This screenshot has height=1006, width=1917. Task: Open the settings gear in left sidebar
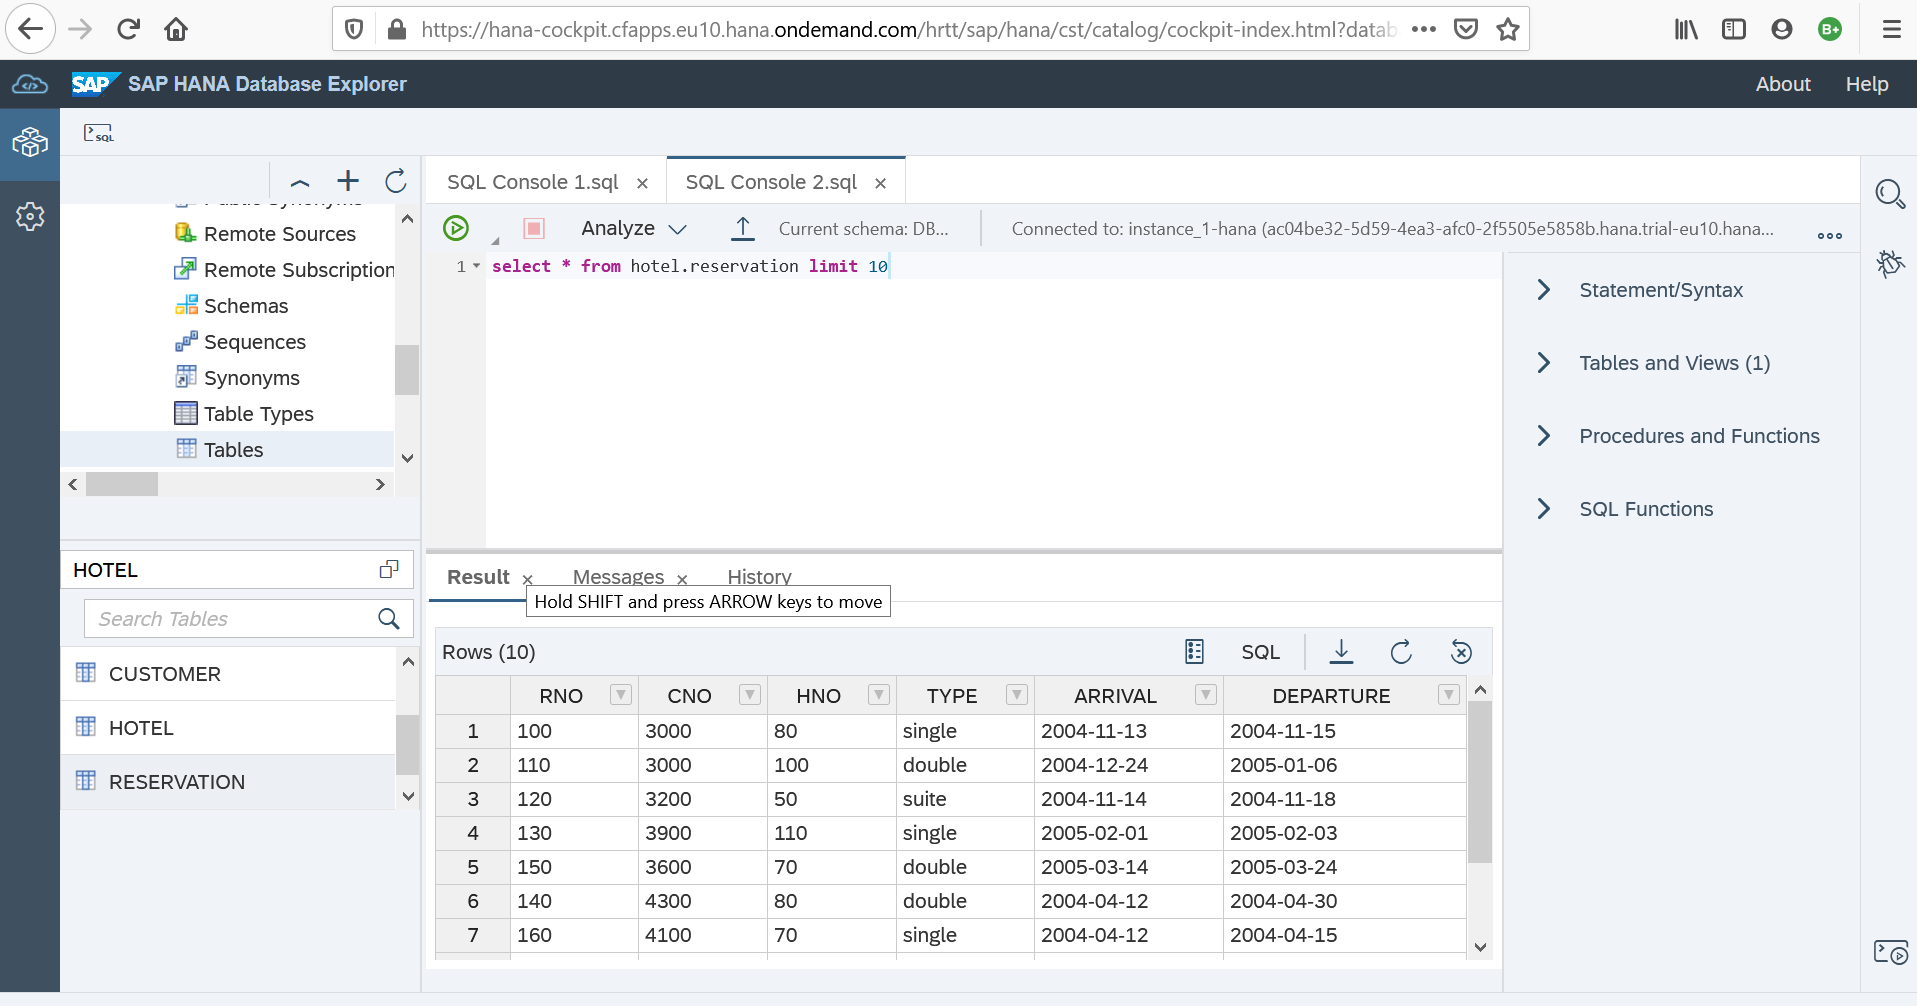(30, 216)
